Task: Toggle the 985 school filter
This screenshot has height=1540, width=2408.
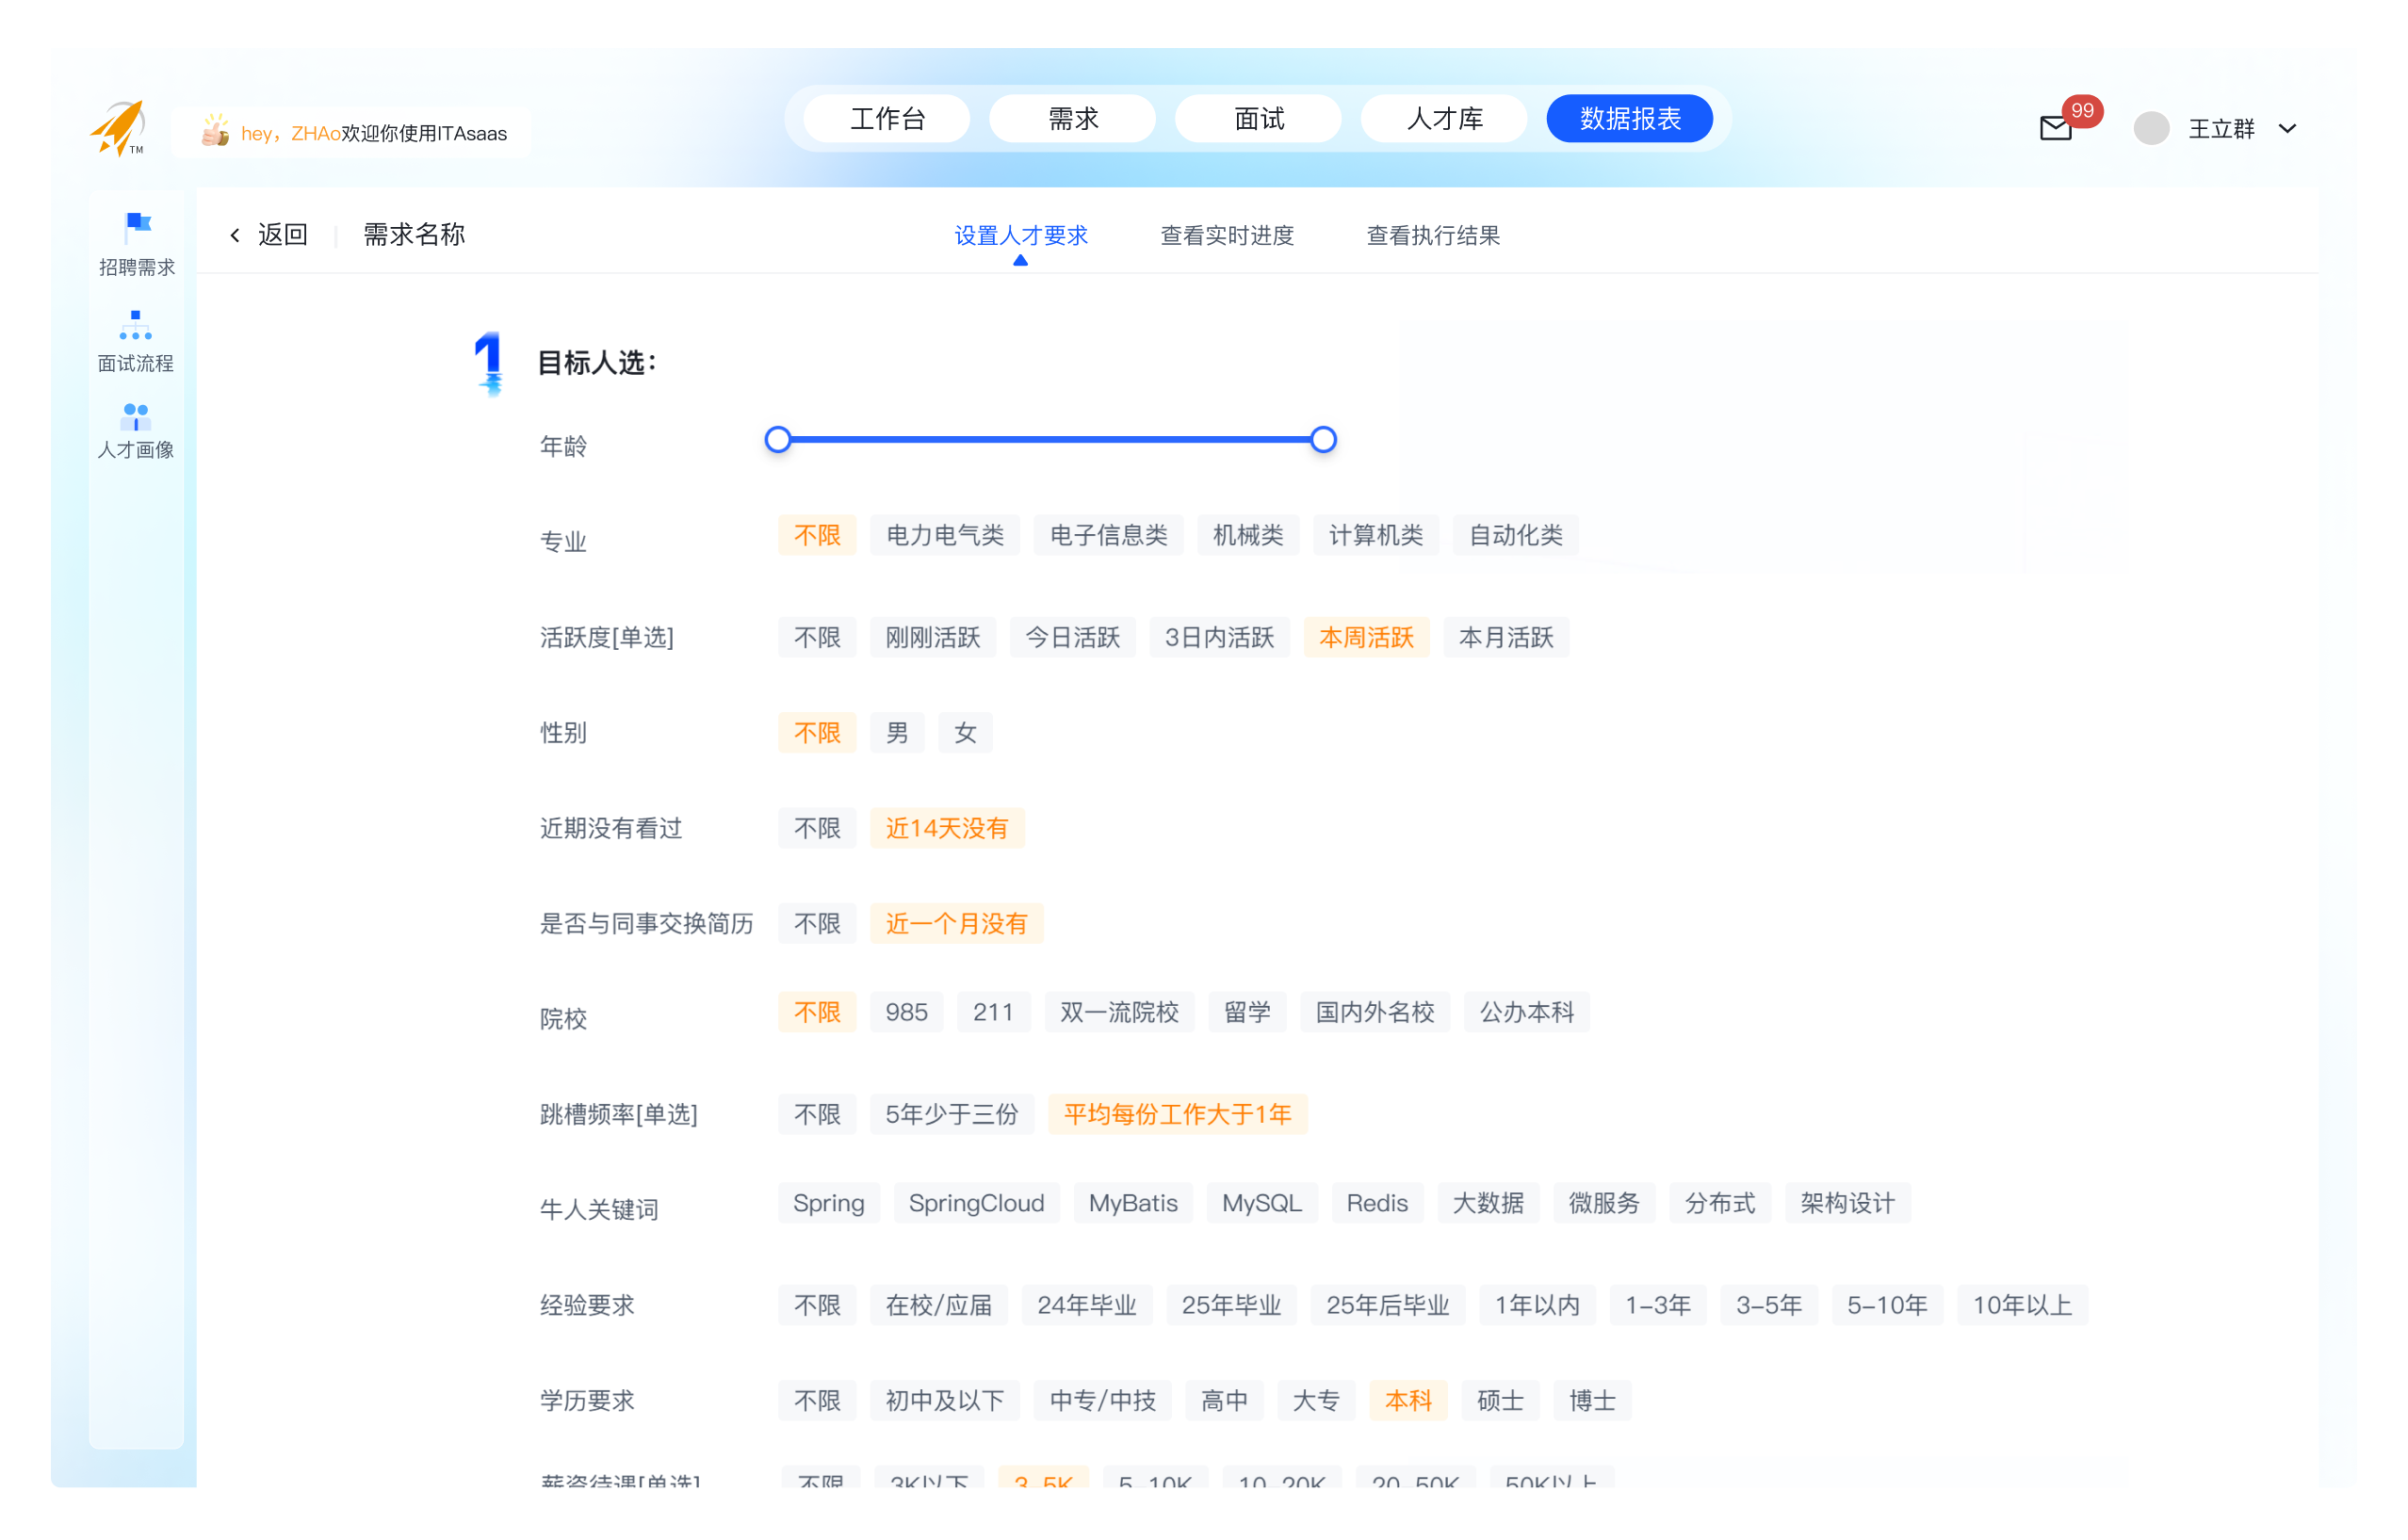Action: (x=906, y=1012)
